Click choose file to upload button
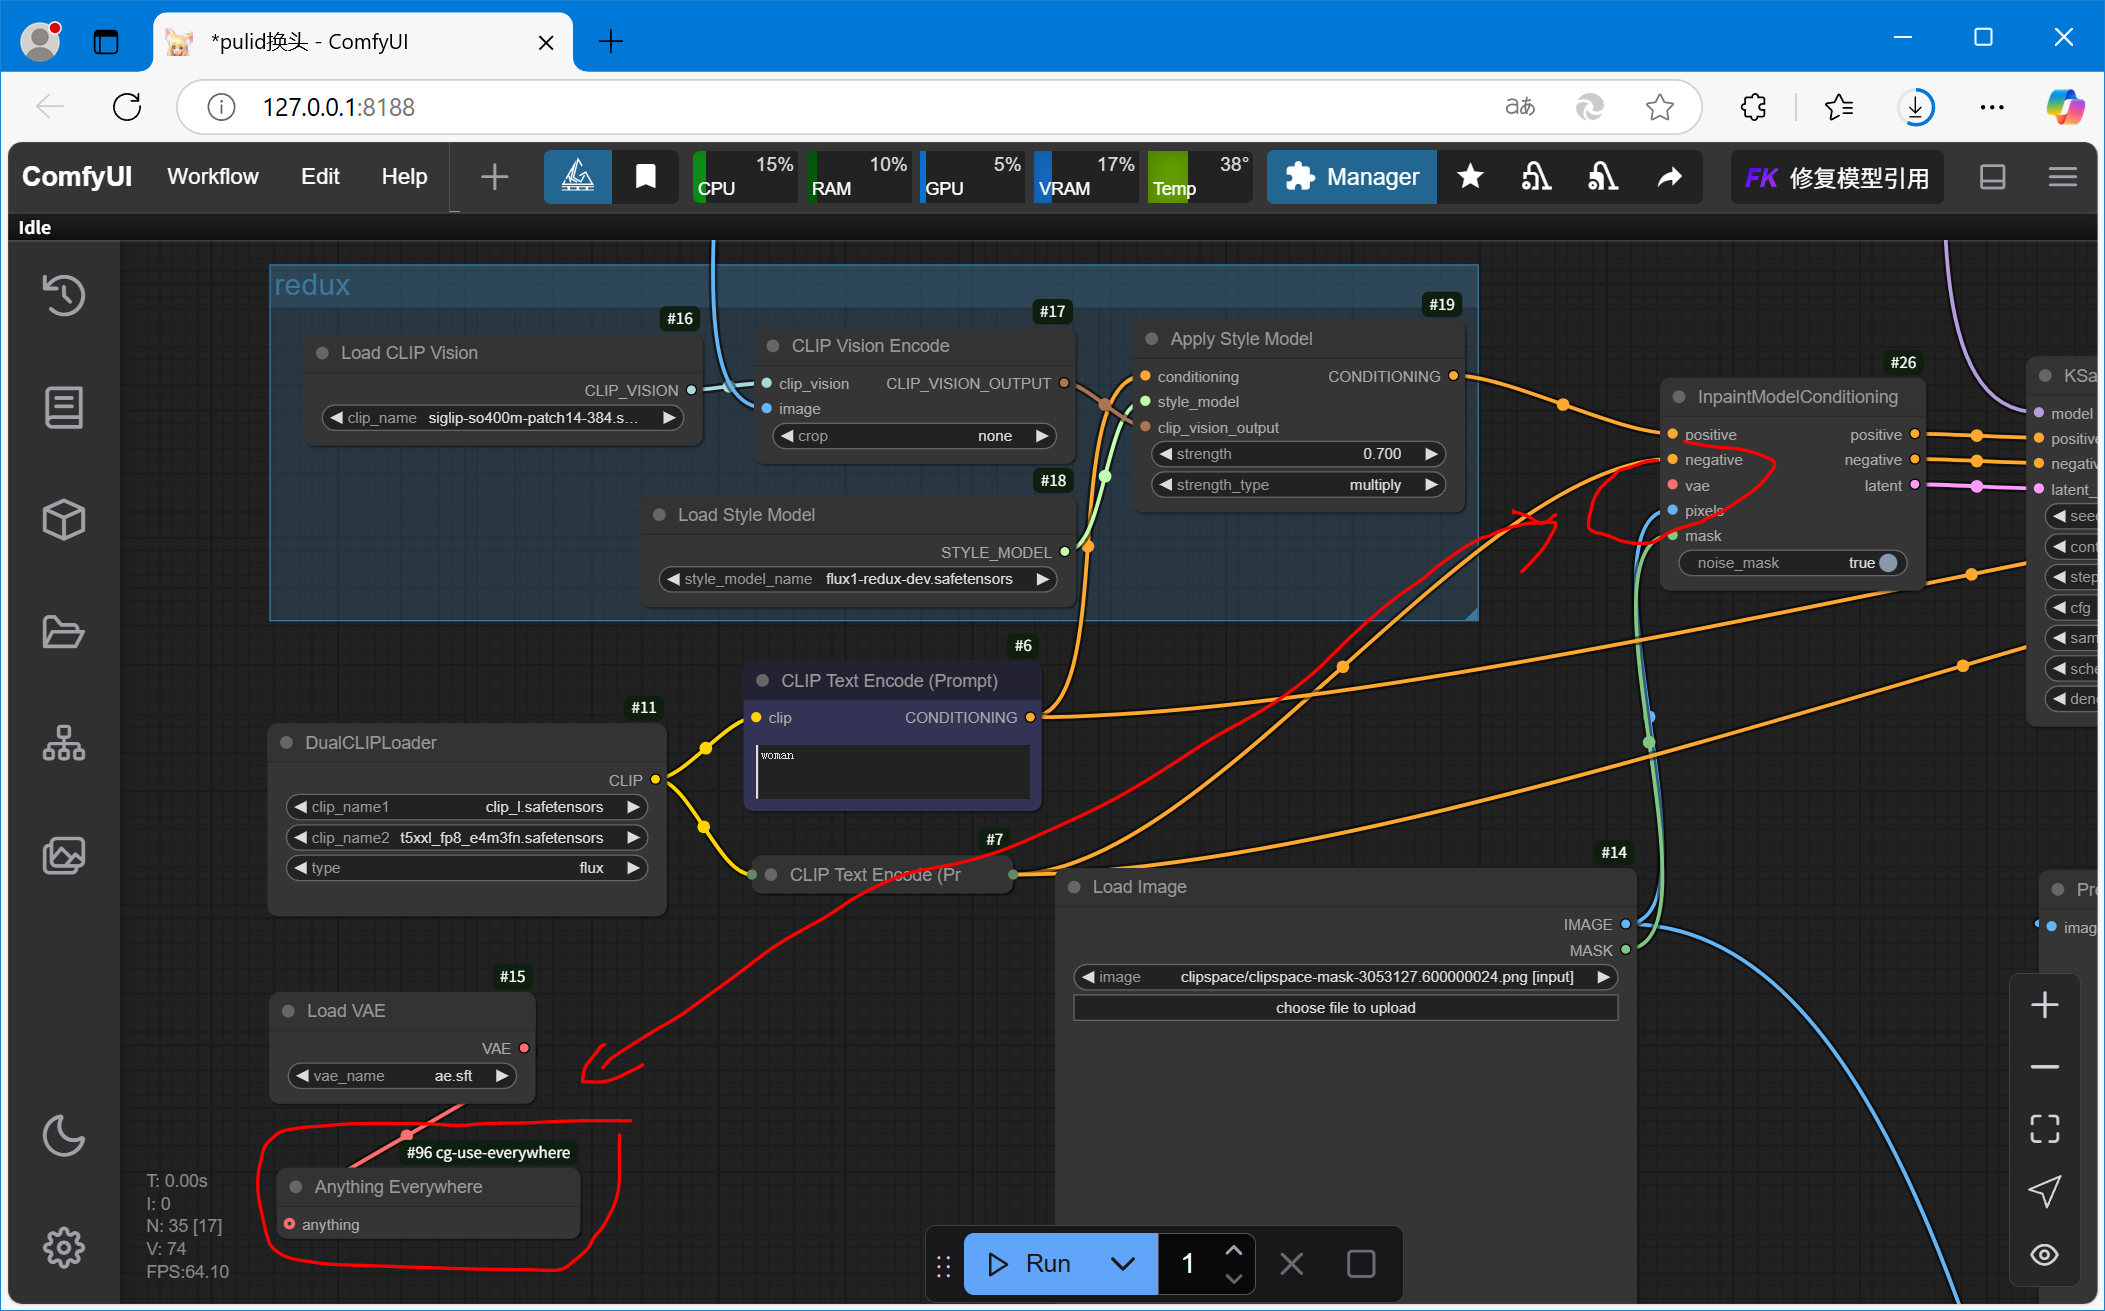The image size is (2105, 1311). (x=1344, y=1008)
